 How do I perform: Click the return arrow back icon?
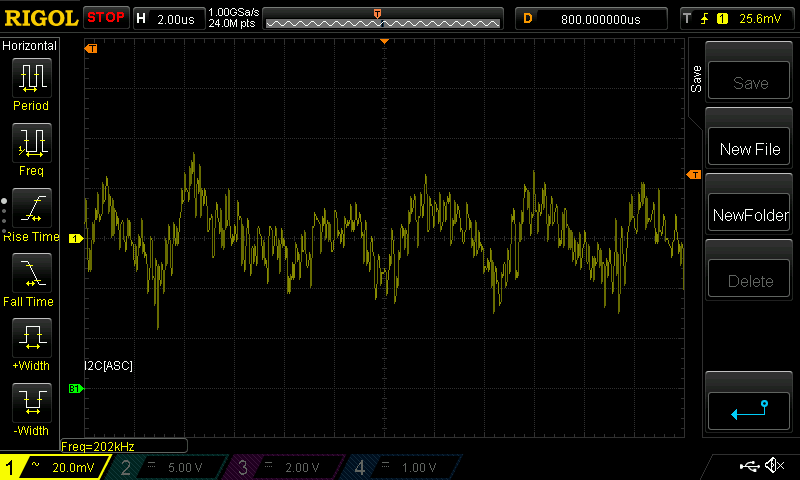(x=749, y=410)
